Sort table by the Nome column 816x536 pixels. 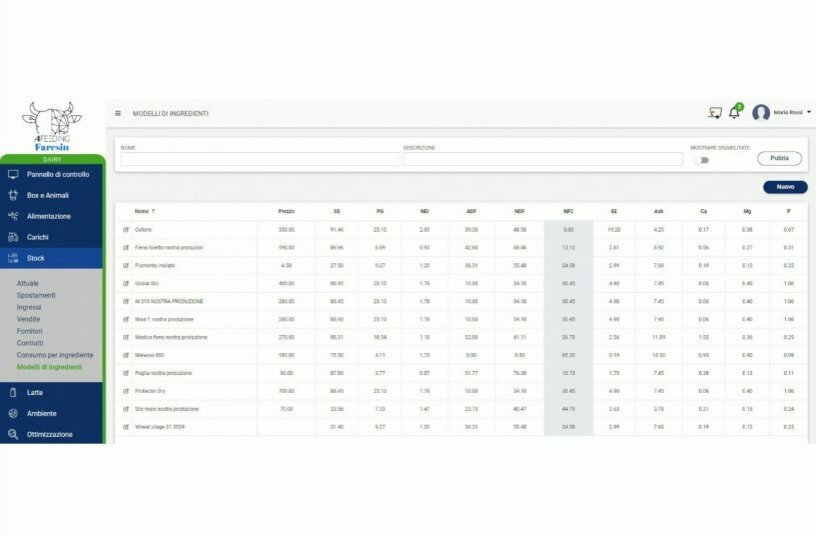145,211
